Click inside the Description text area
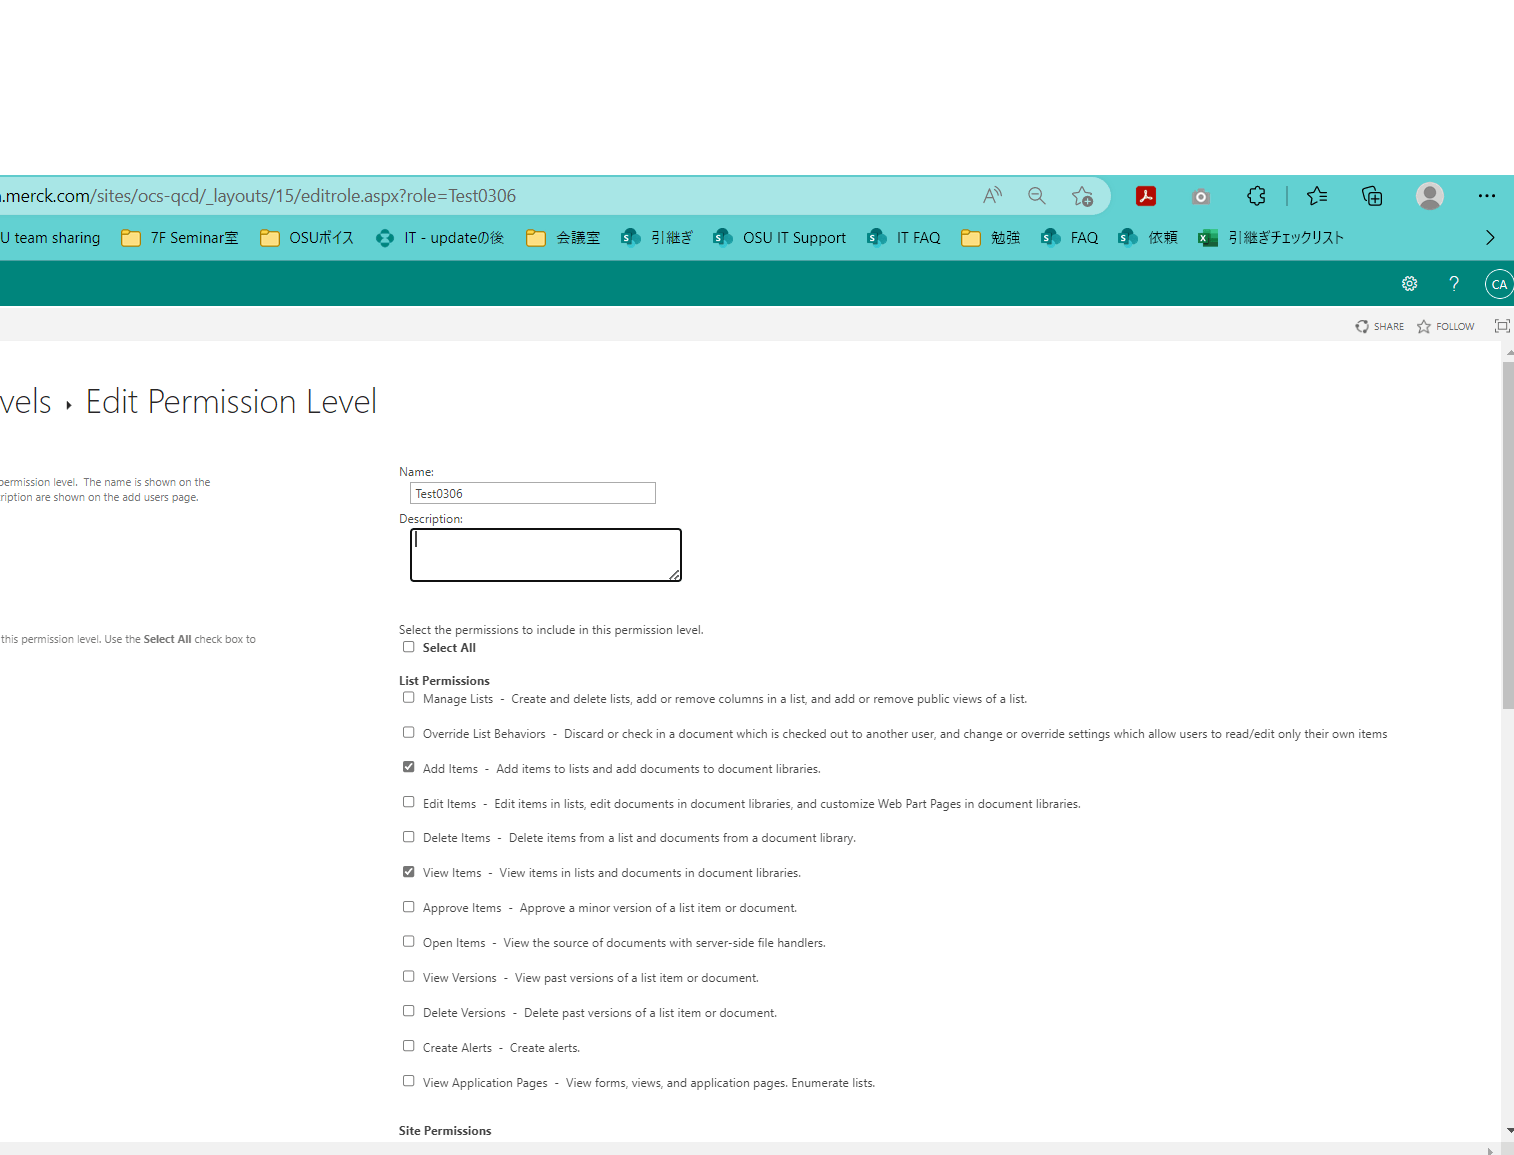The width and height of the screenshot is (1514, 1155). point(546,555)
